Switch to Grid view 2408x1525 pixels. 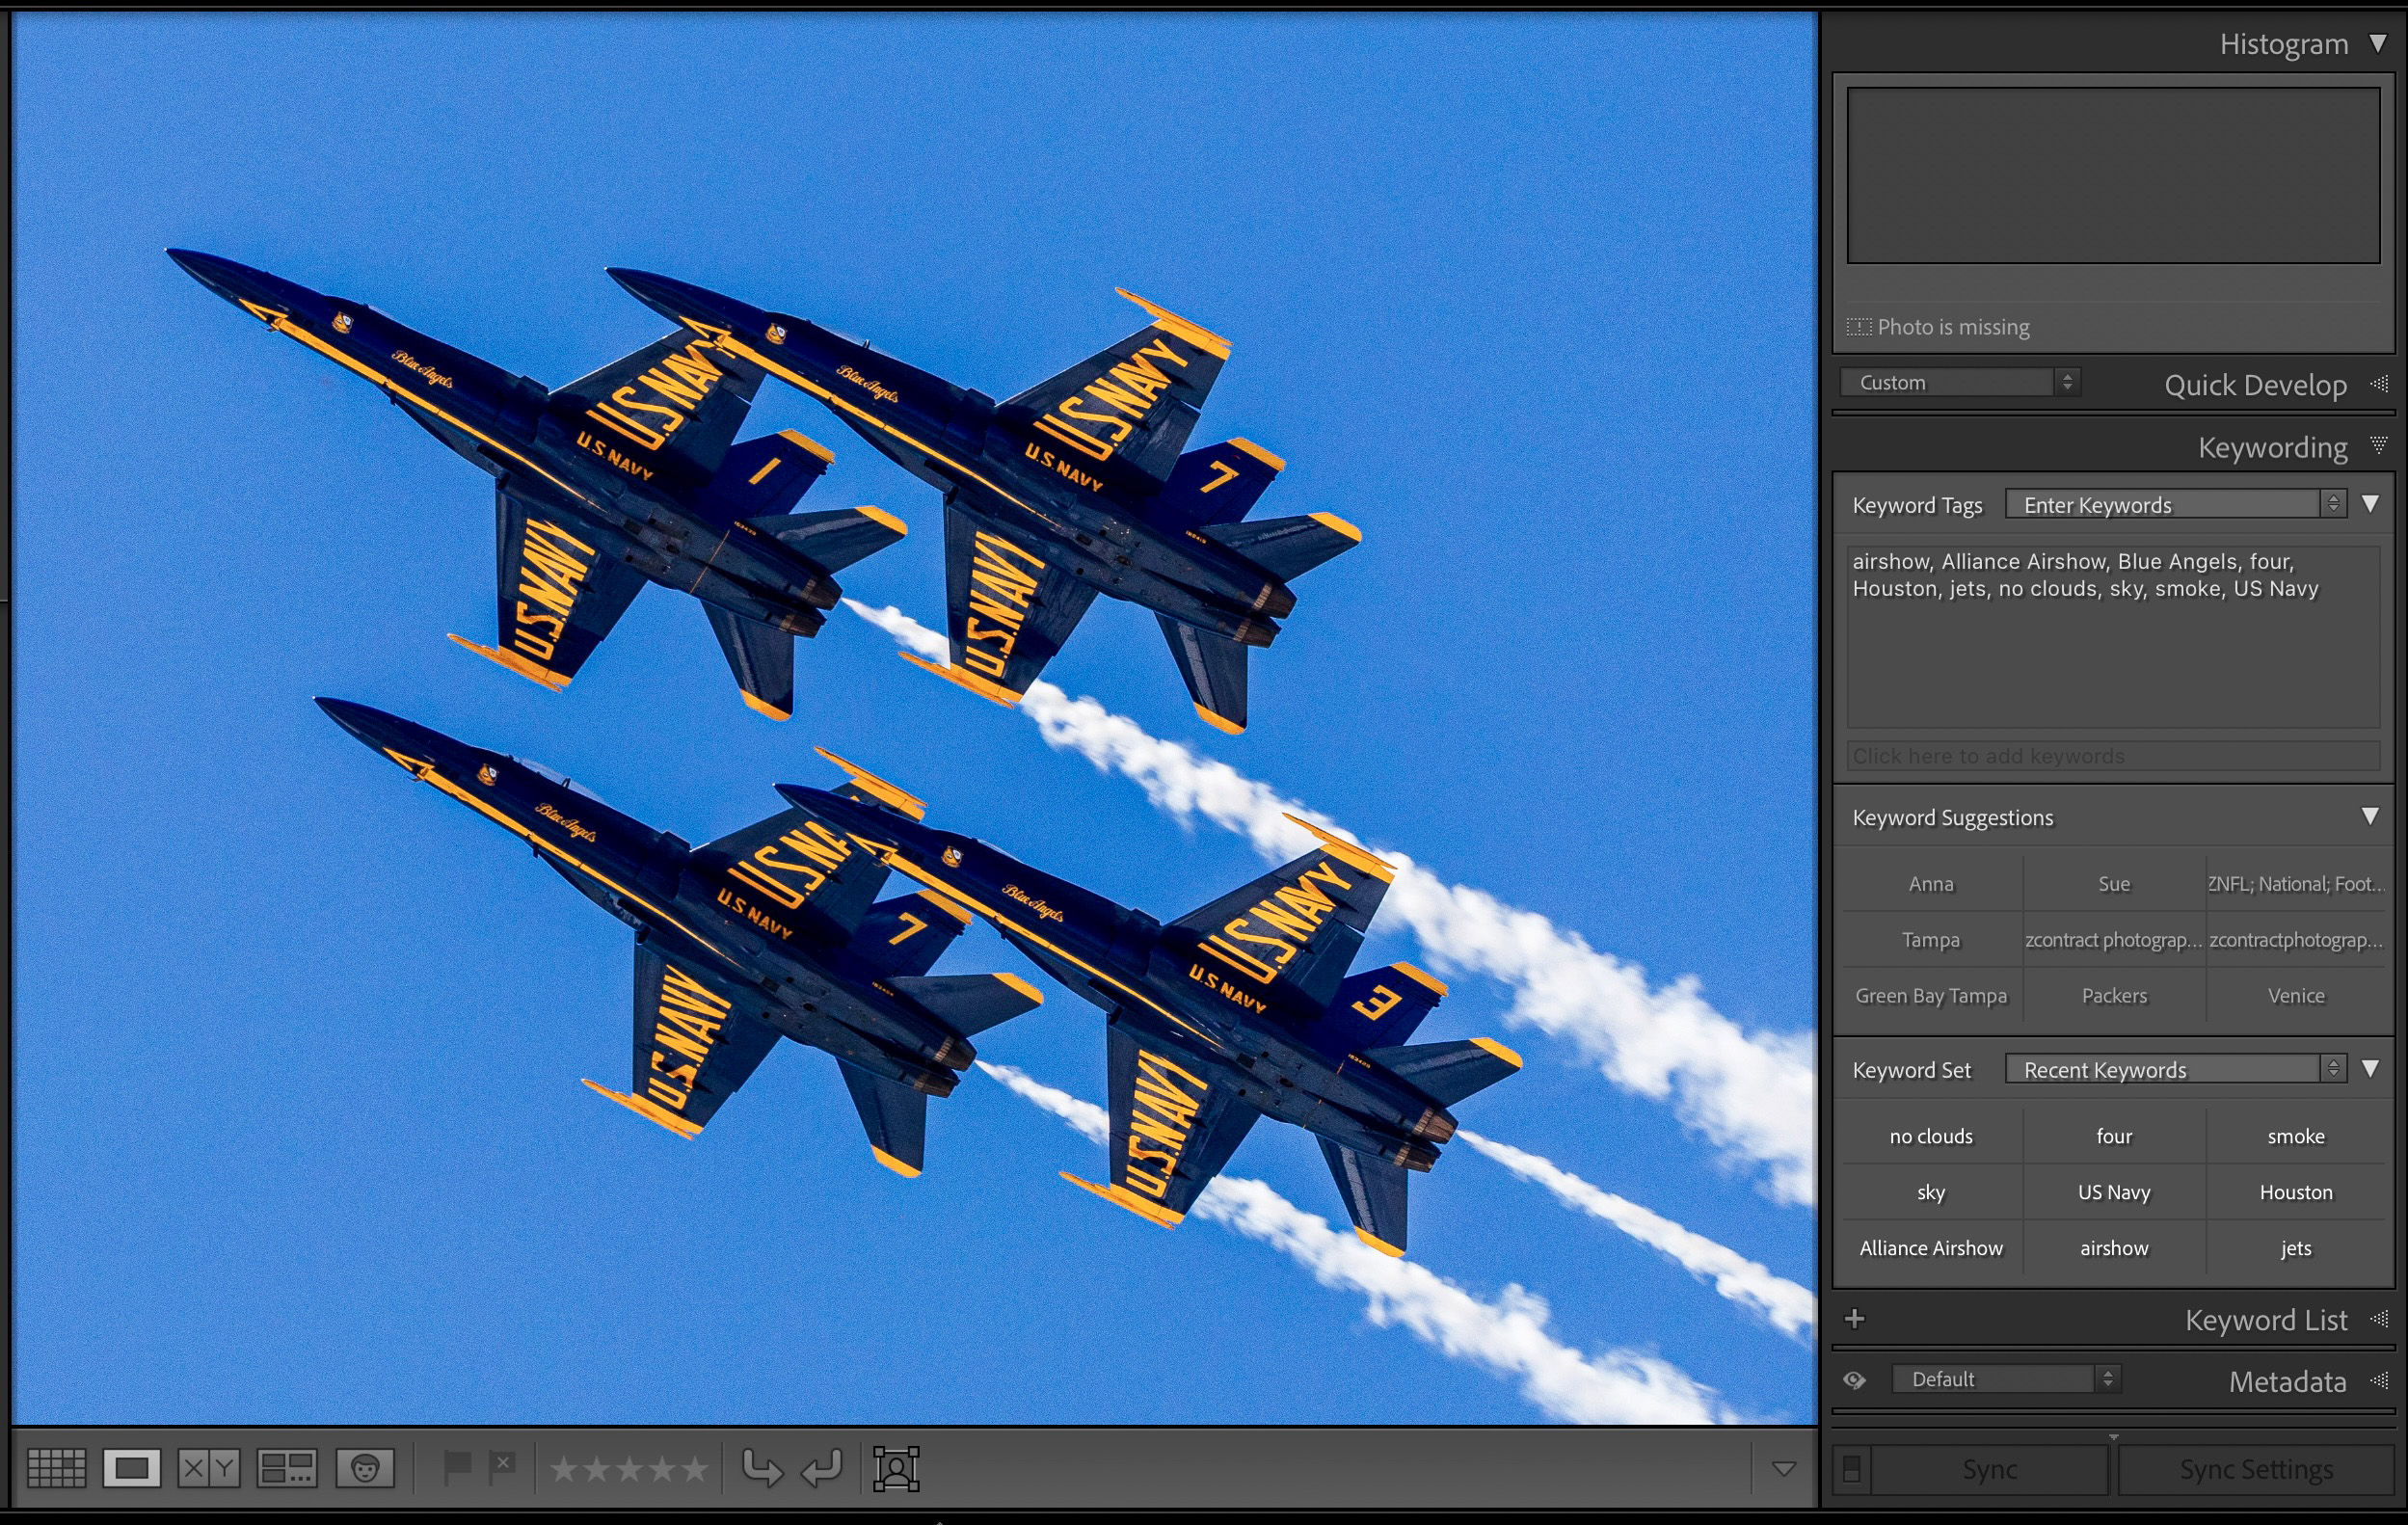[56, 1468]
